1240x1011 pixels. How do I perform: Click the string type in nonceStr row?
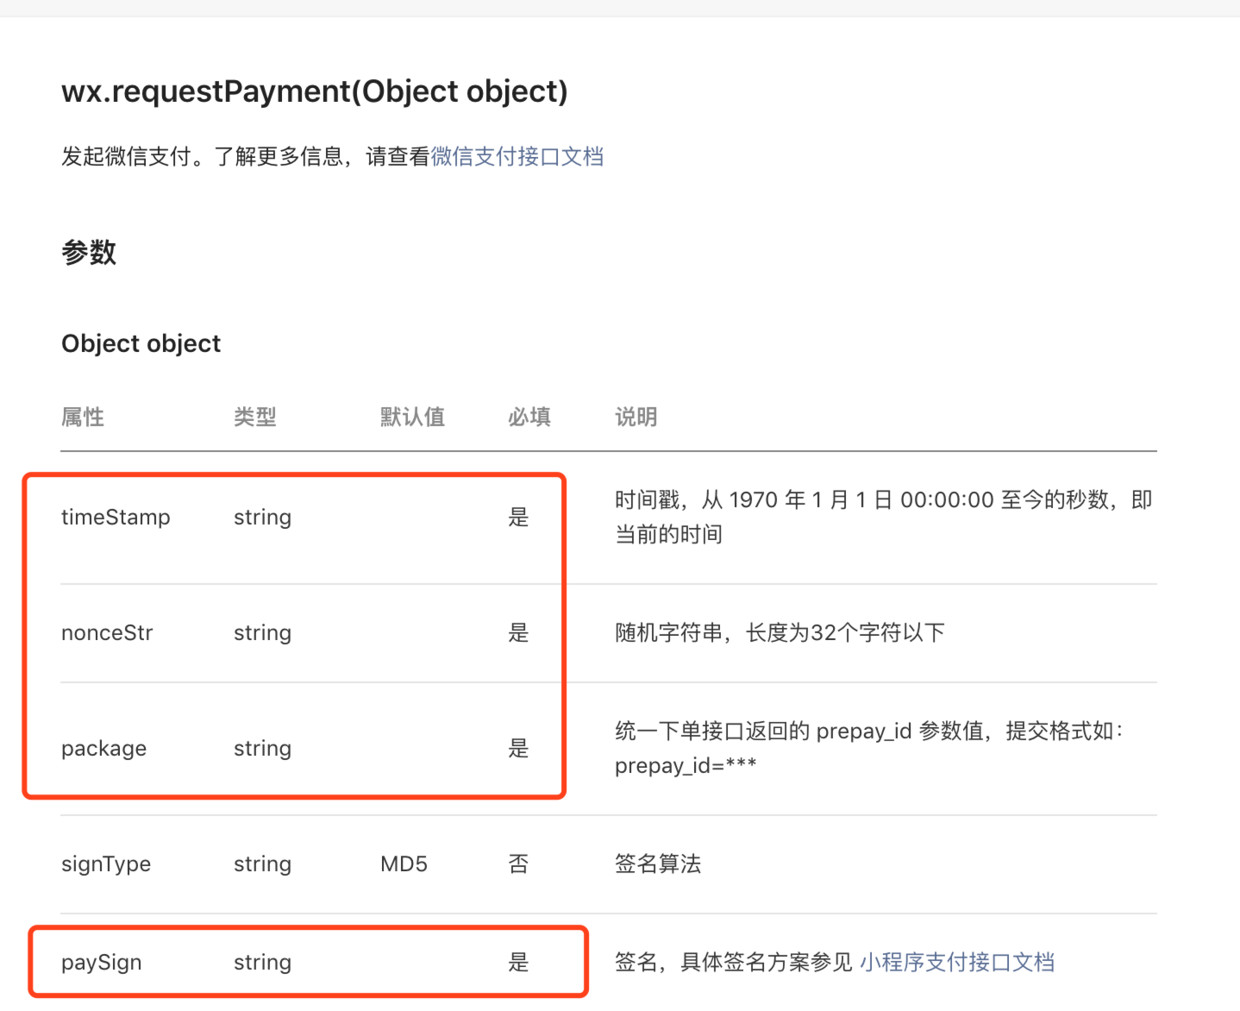click(x=263, y=634)
